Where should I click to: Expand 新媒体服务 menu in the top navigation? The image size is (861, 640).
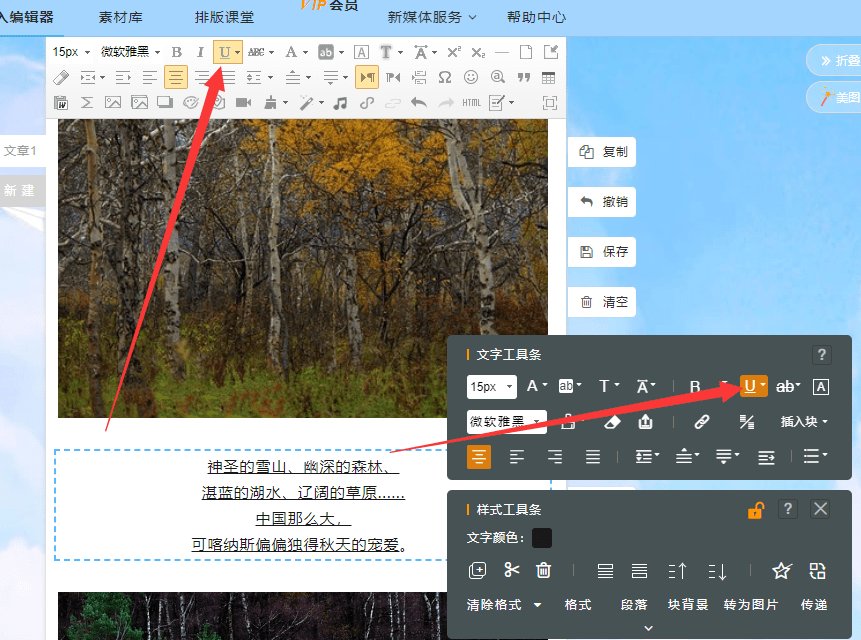point(432,17)
